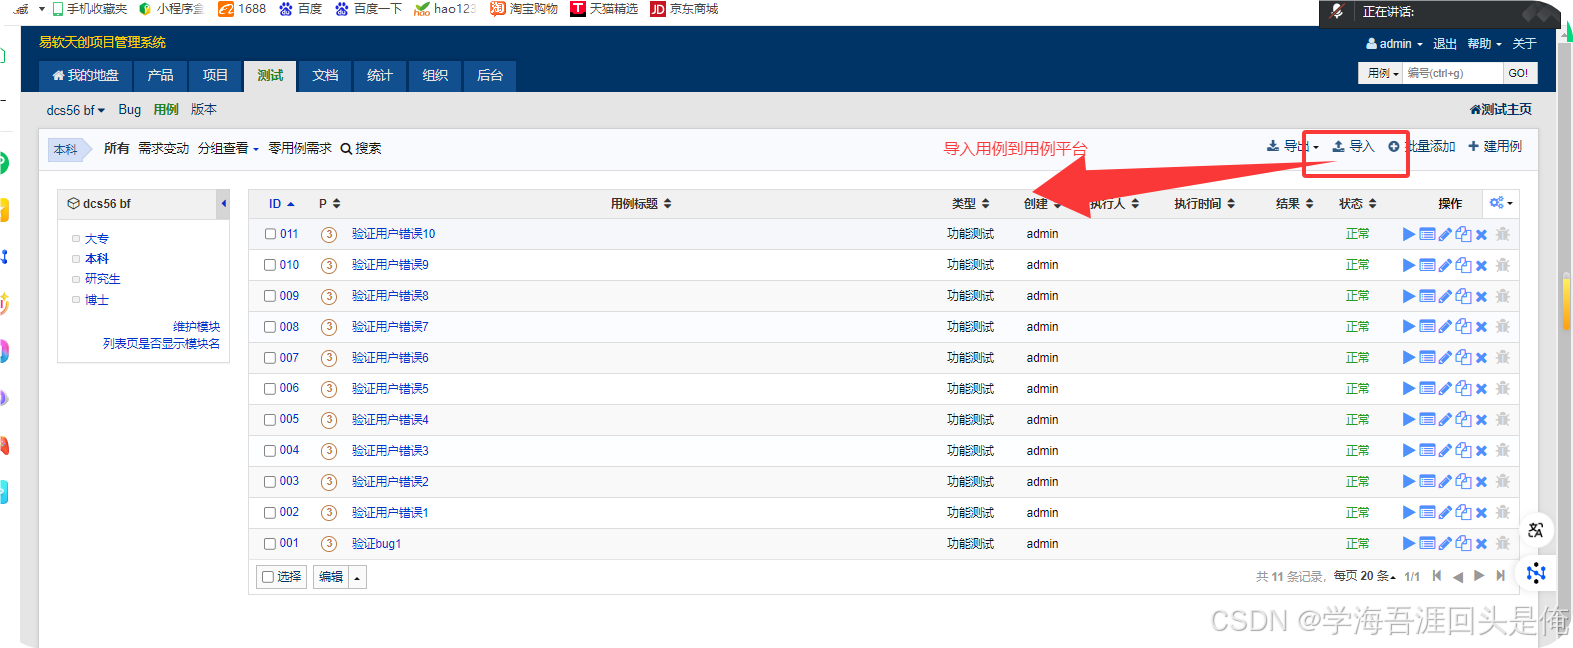
Task: Copy case 验证用户错误7 using copy icon
Action: (x=1464, y=327)
